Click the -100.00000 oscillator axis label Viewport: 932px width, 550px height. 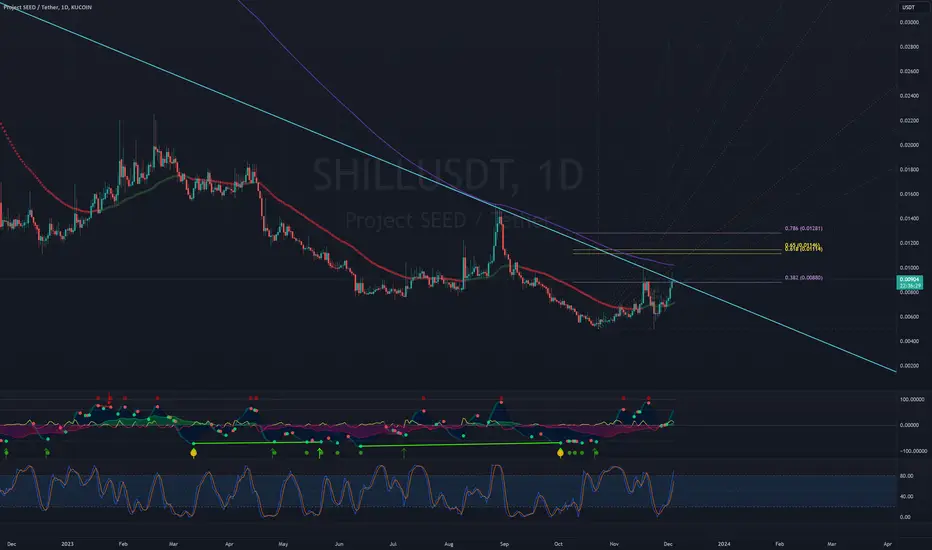click(x=912, y=451)
